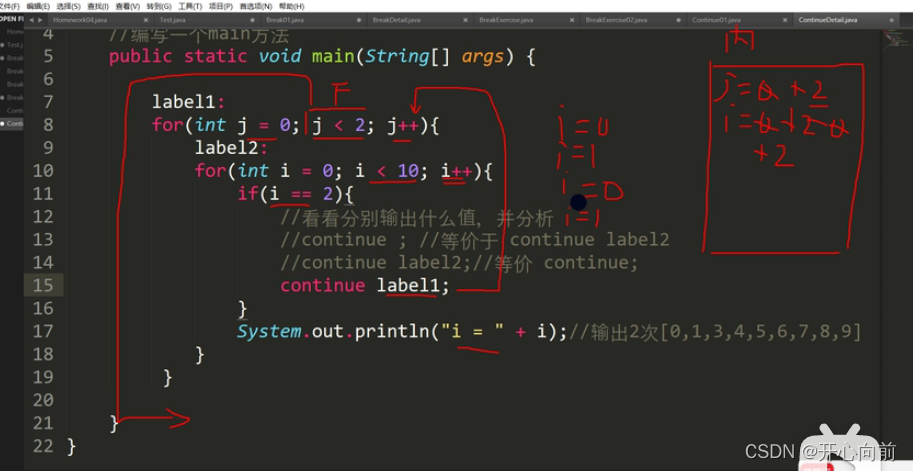Click "i < 10" condition on line 10

click(387, 171)
